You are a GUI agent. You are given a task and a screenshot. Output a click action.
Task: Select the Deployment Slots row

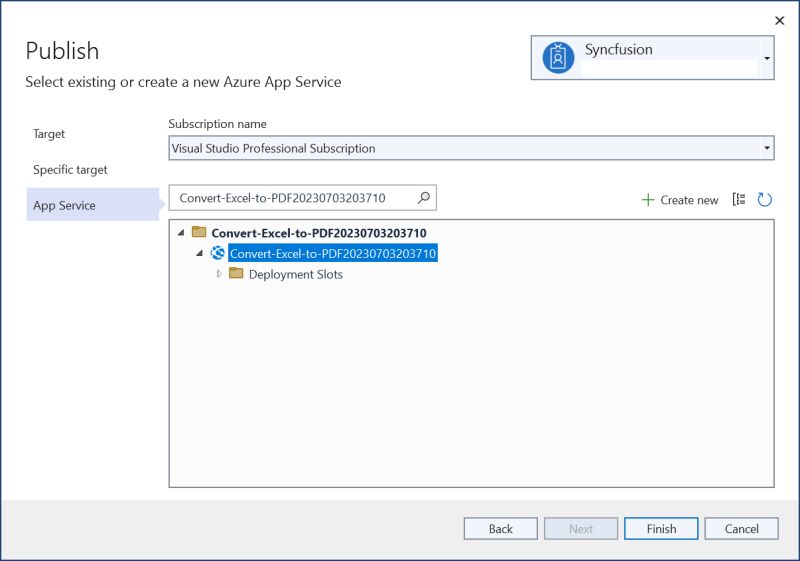[x=295, y=274]
